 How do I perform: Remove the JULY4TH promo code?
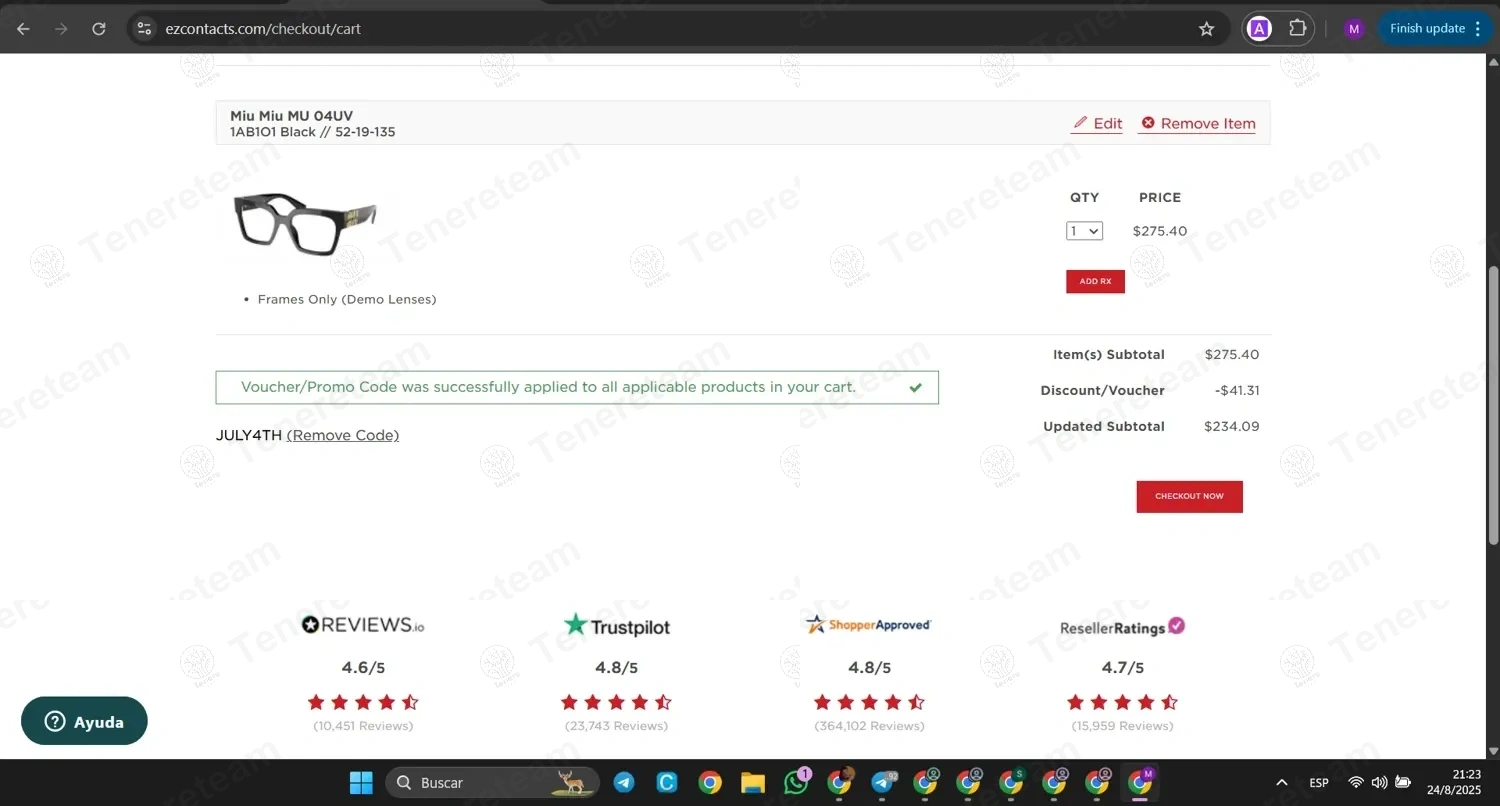tap(342, 435)
